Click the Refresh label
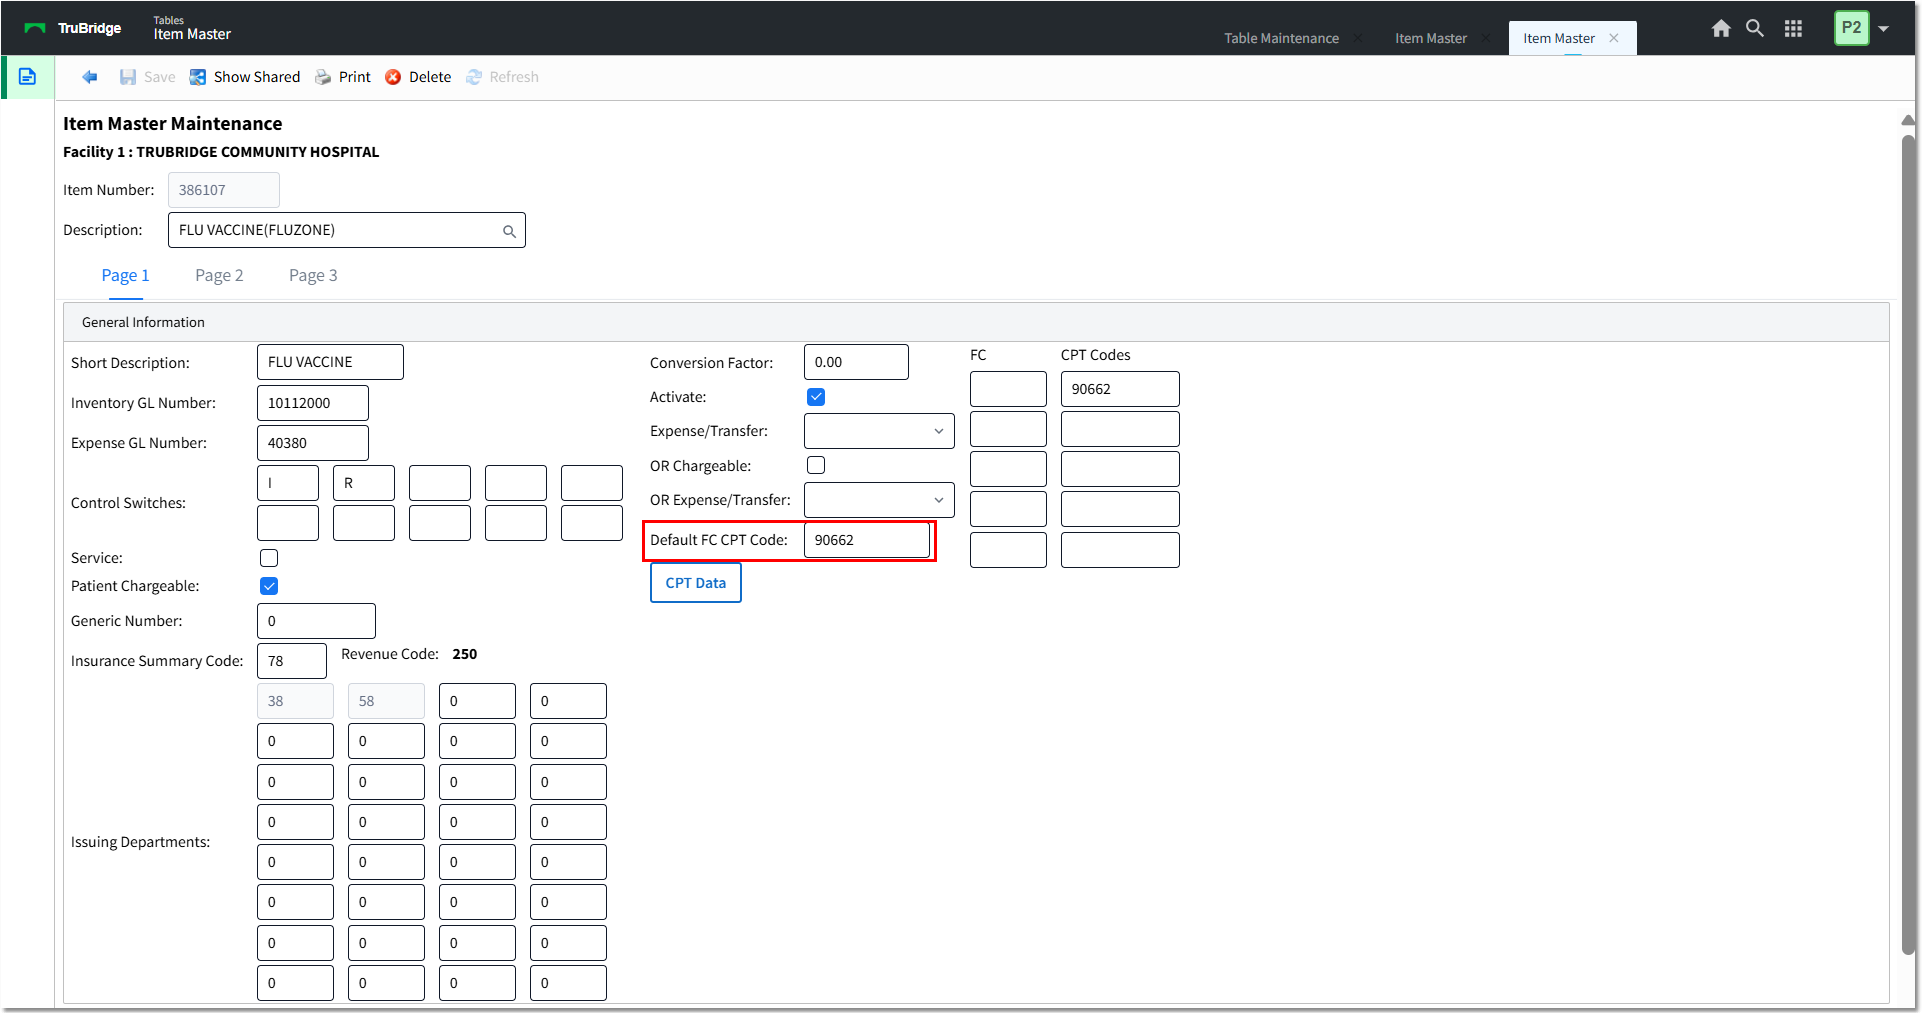Viewport: 1922px width, 1015px height. 514,77
